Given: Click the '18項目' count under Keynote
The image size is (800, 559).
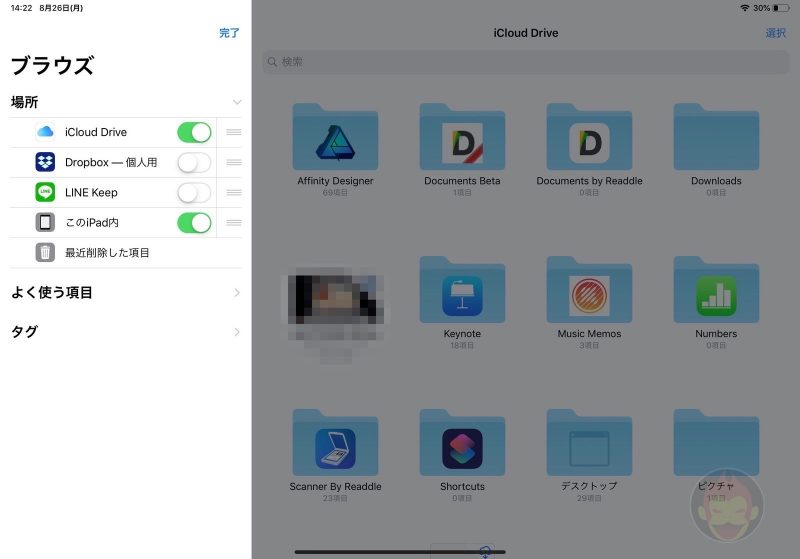Looking at the screenshot, I should pyautogui.click(x=462, y=346).
